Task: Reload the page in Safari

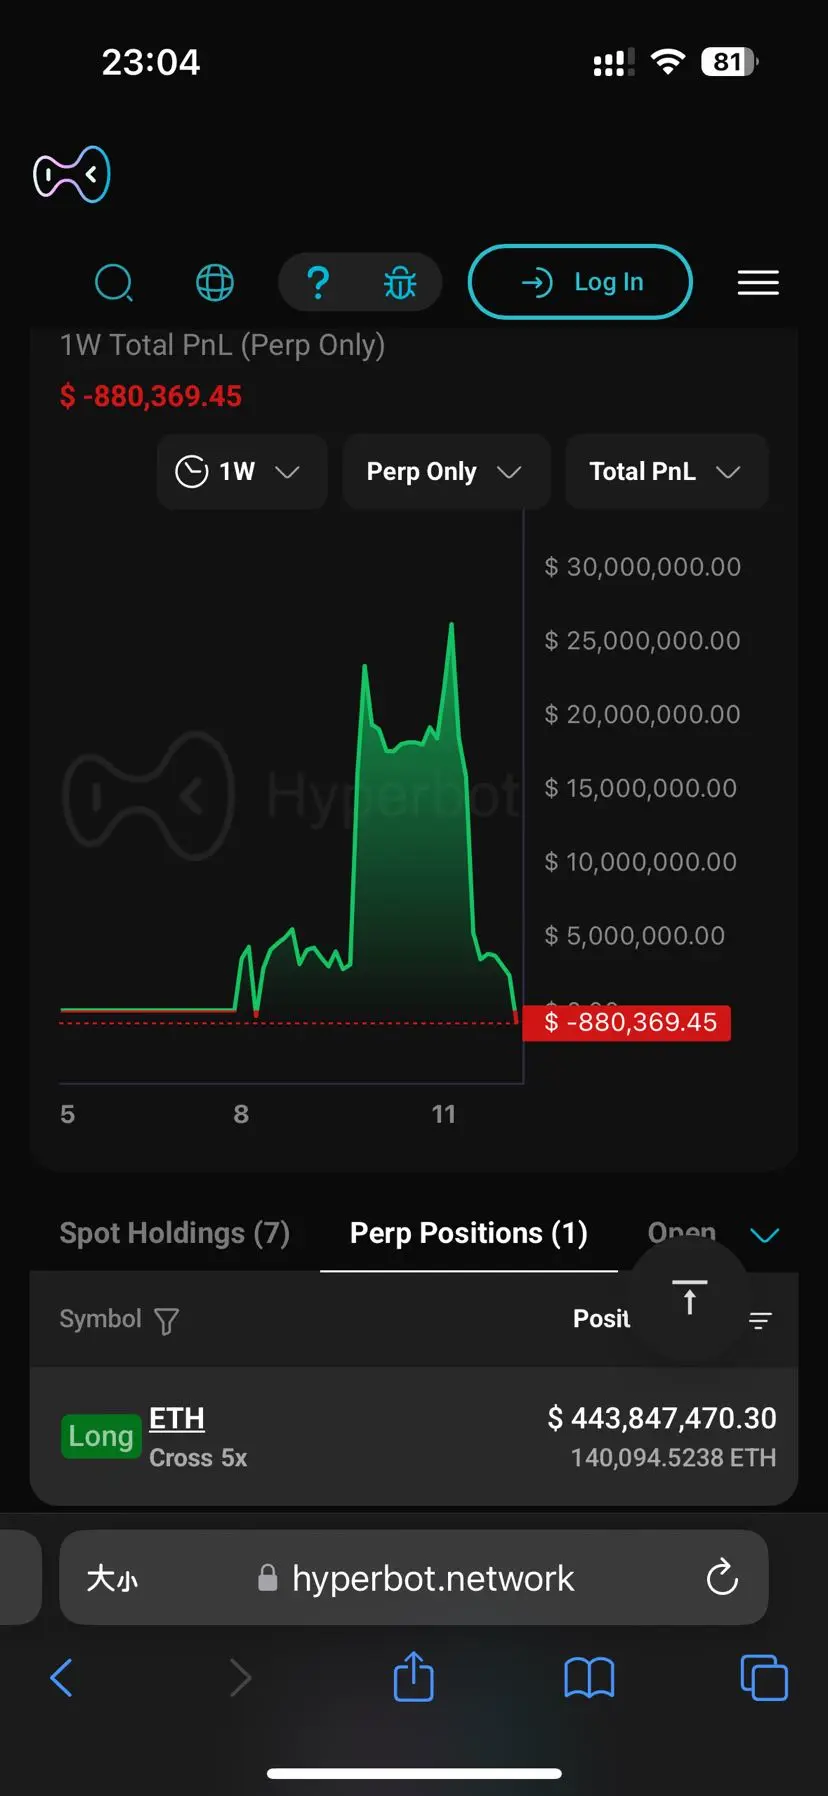Action: (722, 1578)
